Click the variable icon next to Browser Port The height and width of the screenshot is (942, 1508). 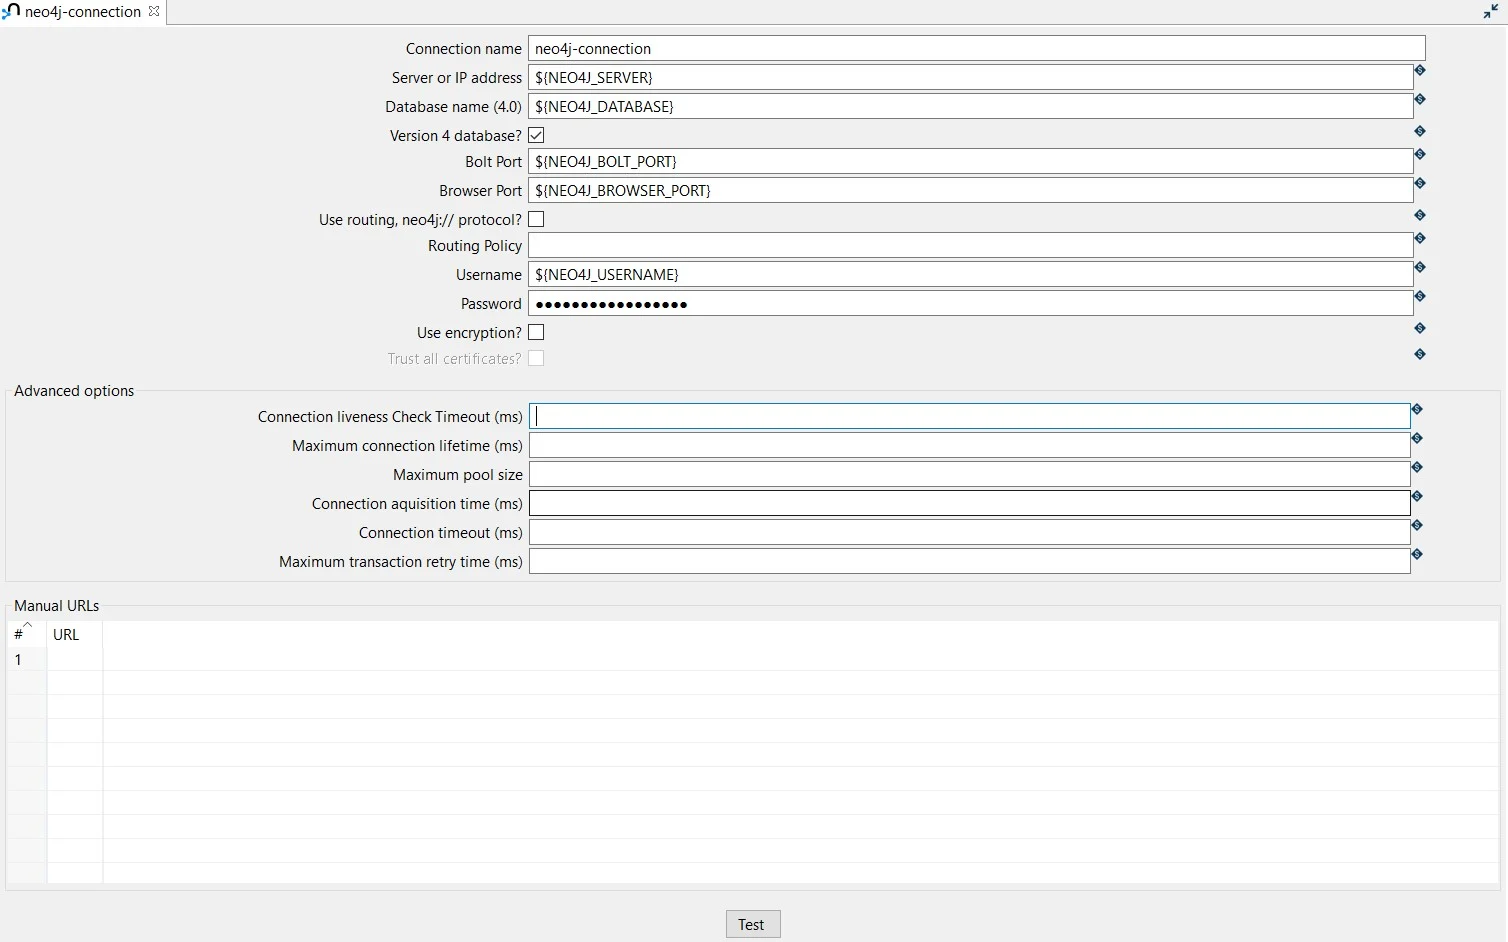[1419, 184]
